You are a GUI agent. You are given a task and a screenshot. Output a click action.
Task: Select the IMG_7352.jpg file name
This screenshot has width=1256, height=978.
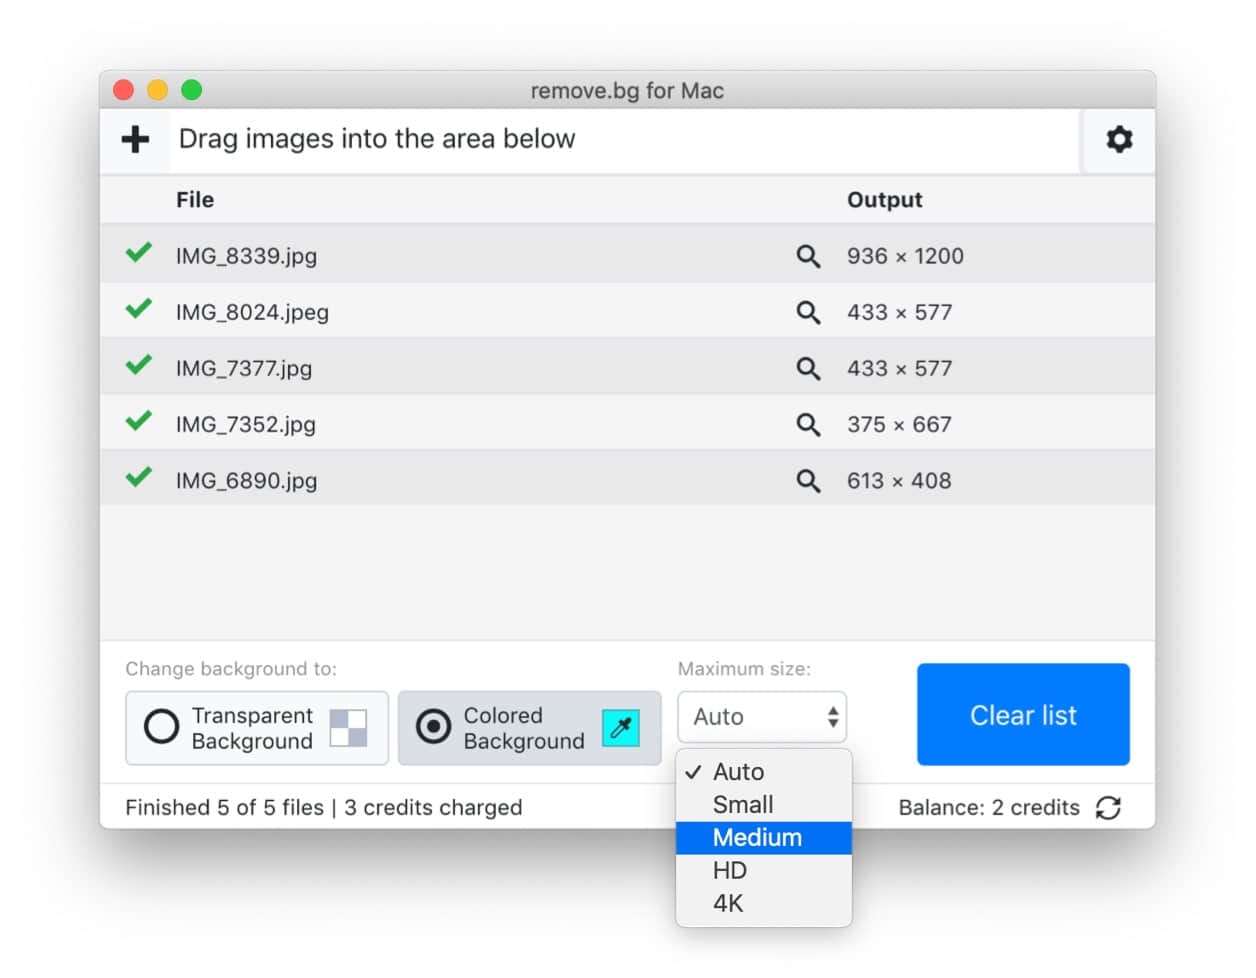tap(246, 424)
